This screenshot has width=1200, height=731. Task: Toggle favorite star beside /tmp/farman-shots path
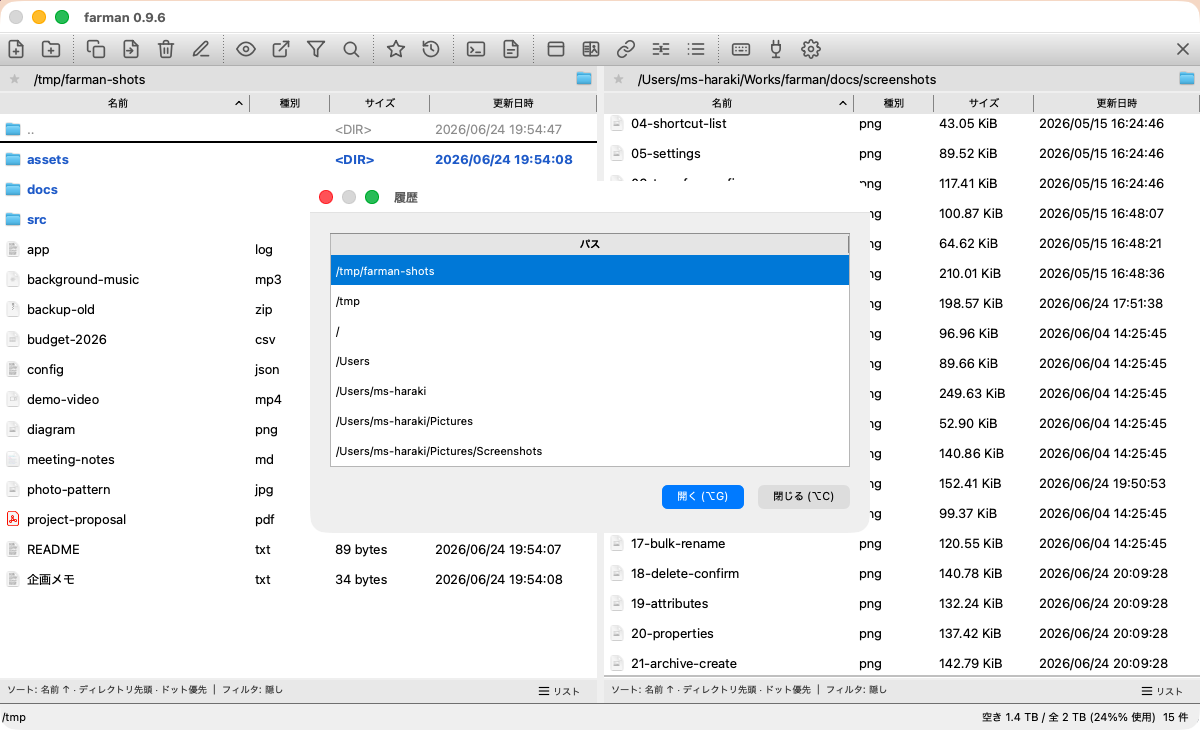[x=14, y=79]
